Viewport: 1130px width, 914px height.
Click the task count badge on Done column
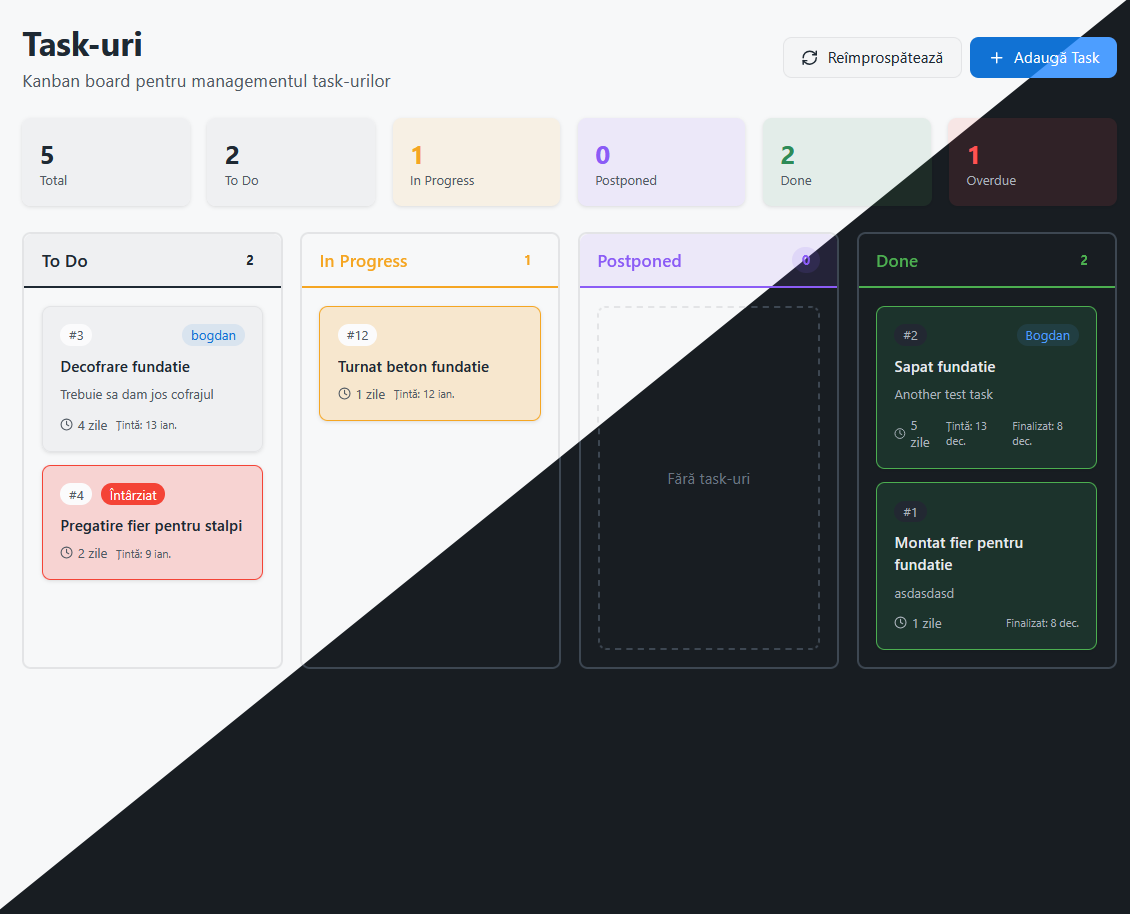[x=1083, y=259]
